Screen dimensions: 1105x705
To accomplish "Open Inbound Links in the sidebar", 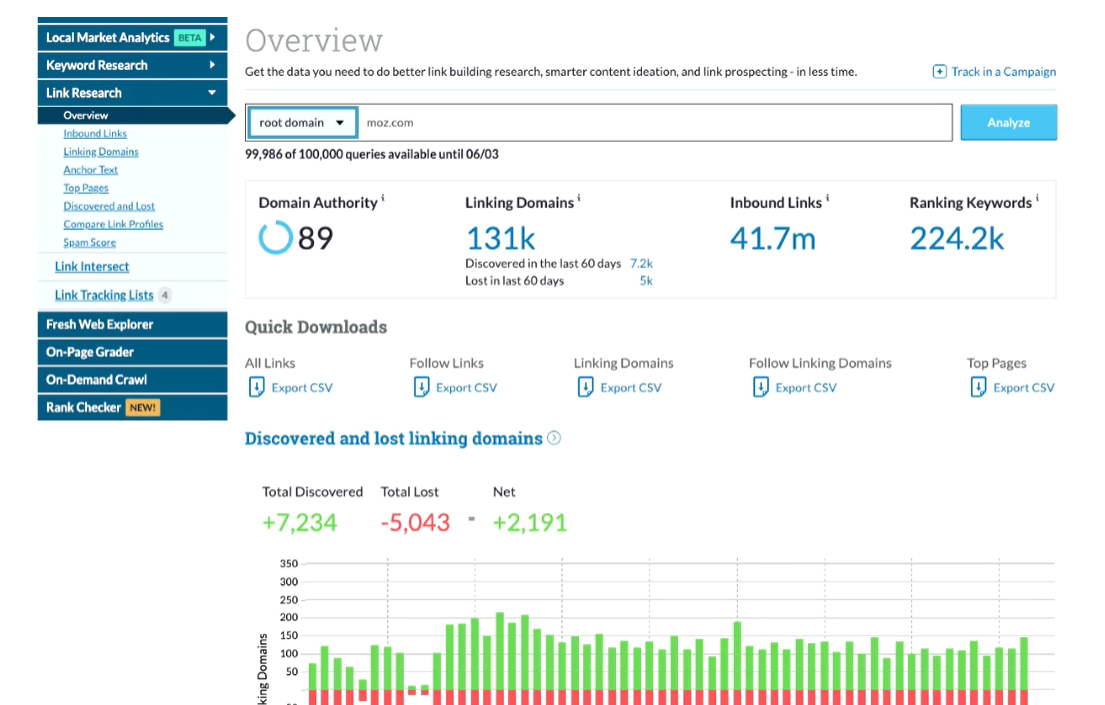I will coord(95,134).
